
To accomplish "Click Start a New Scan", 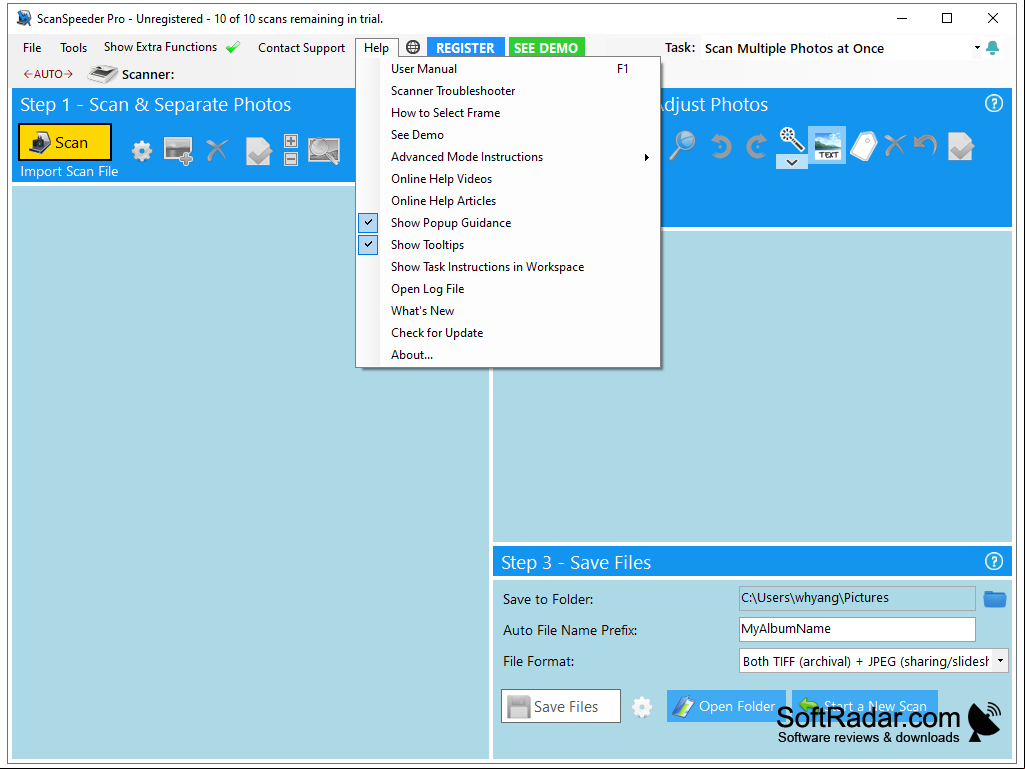I will [865, 706].
